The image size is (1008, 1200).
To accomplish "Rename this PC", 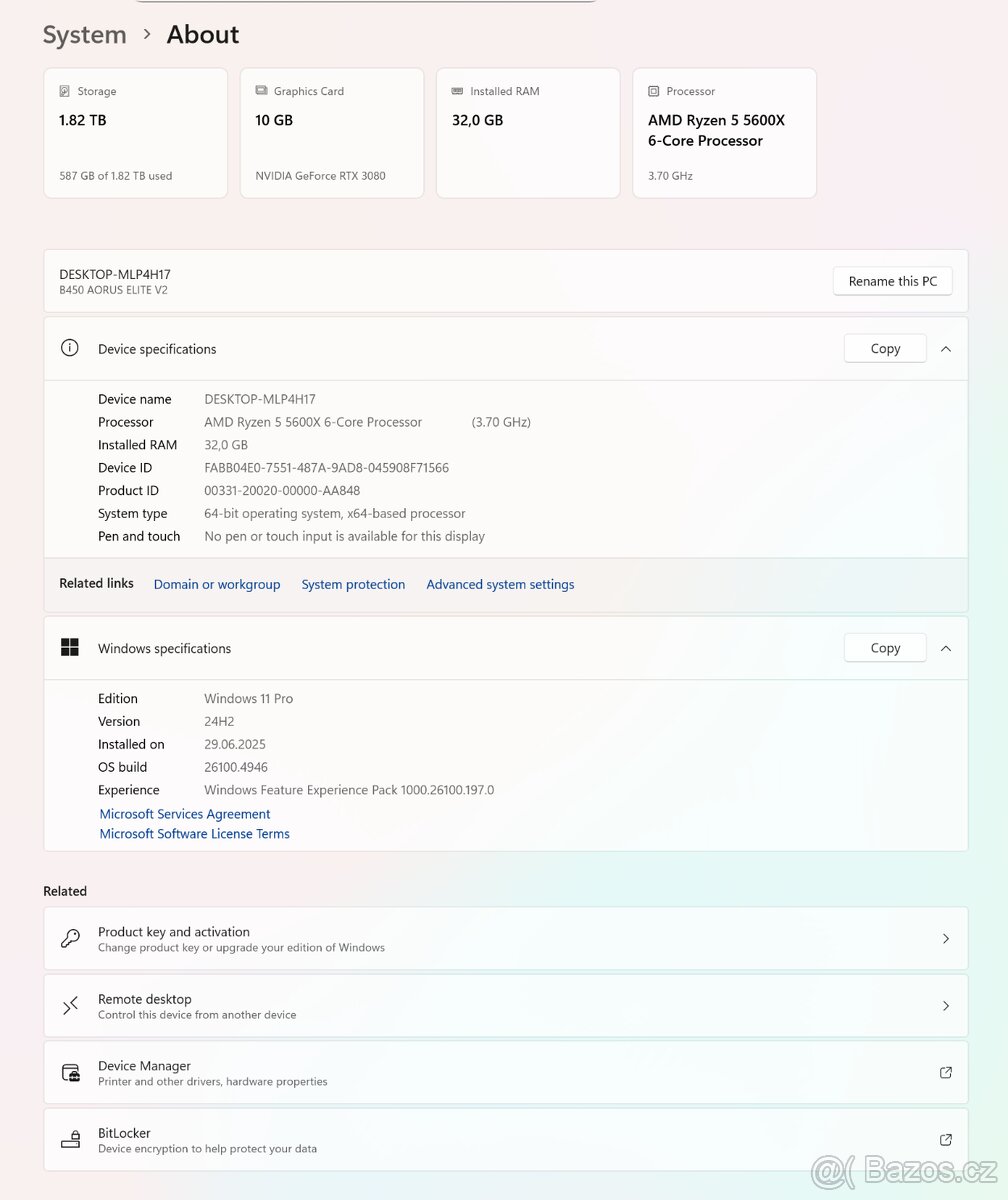I will click(x=893, y=281).
